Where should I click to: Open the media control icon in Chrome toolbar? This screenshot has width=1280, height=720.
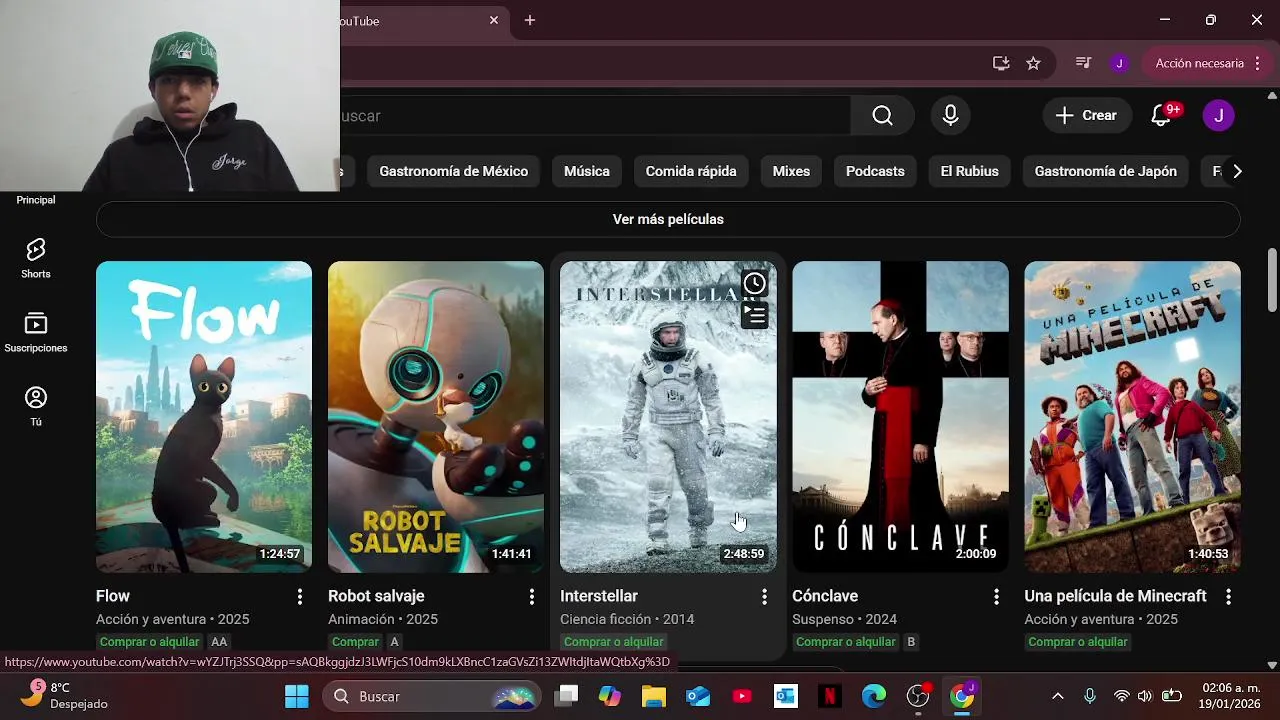coord(1083,63)
